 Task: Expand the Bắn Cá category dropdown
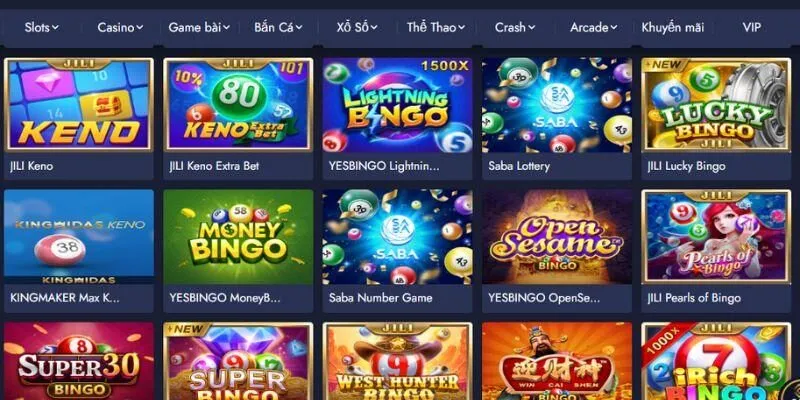click(278, 28)
